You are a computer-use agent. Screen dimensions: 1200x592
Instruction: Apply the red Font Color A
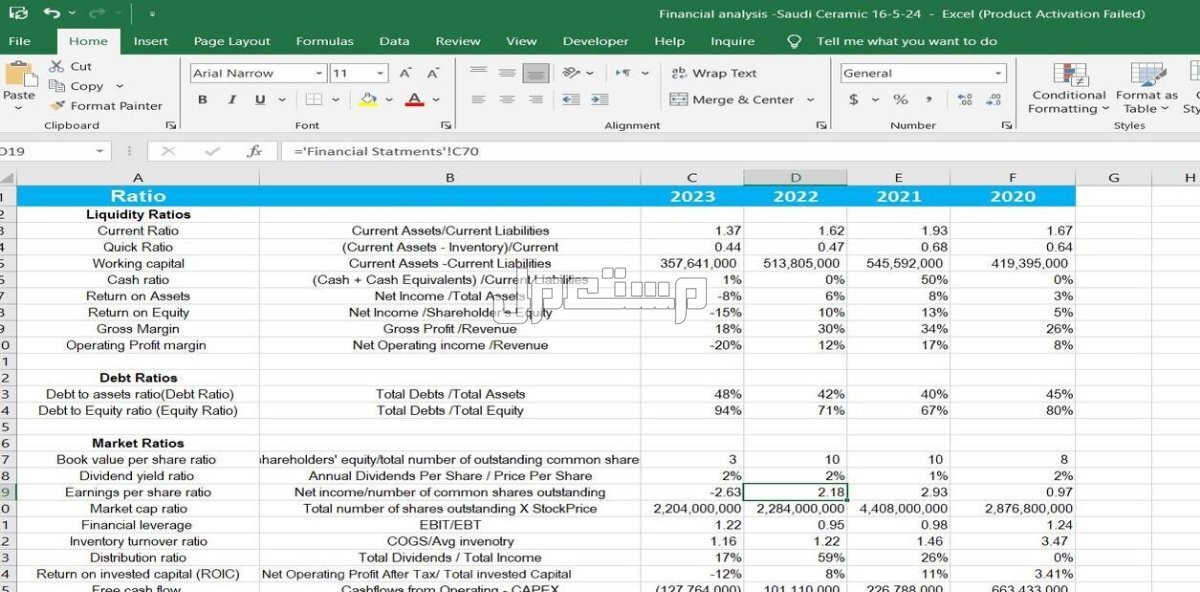(x=414, y=100)
